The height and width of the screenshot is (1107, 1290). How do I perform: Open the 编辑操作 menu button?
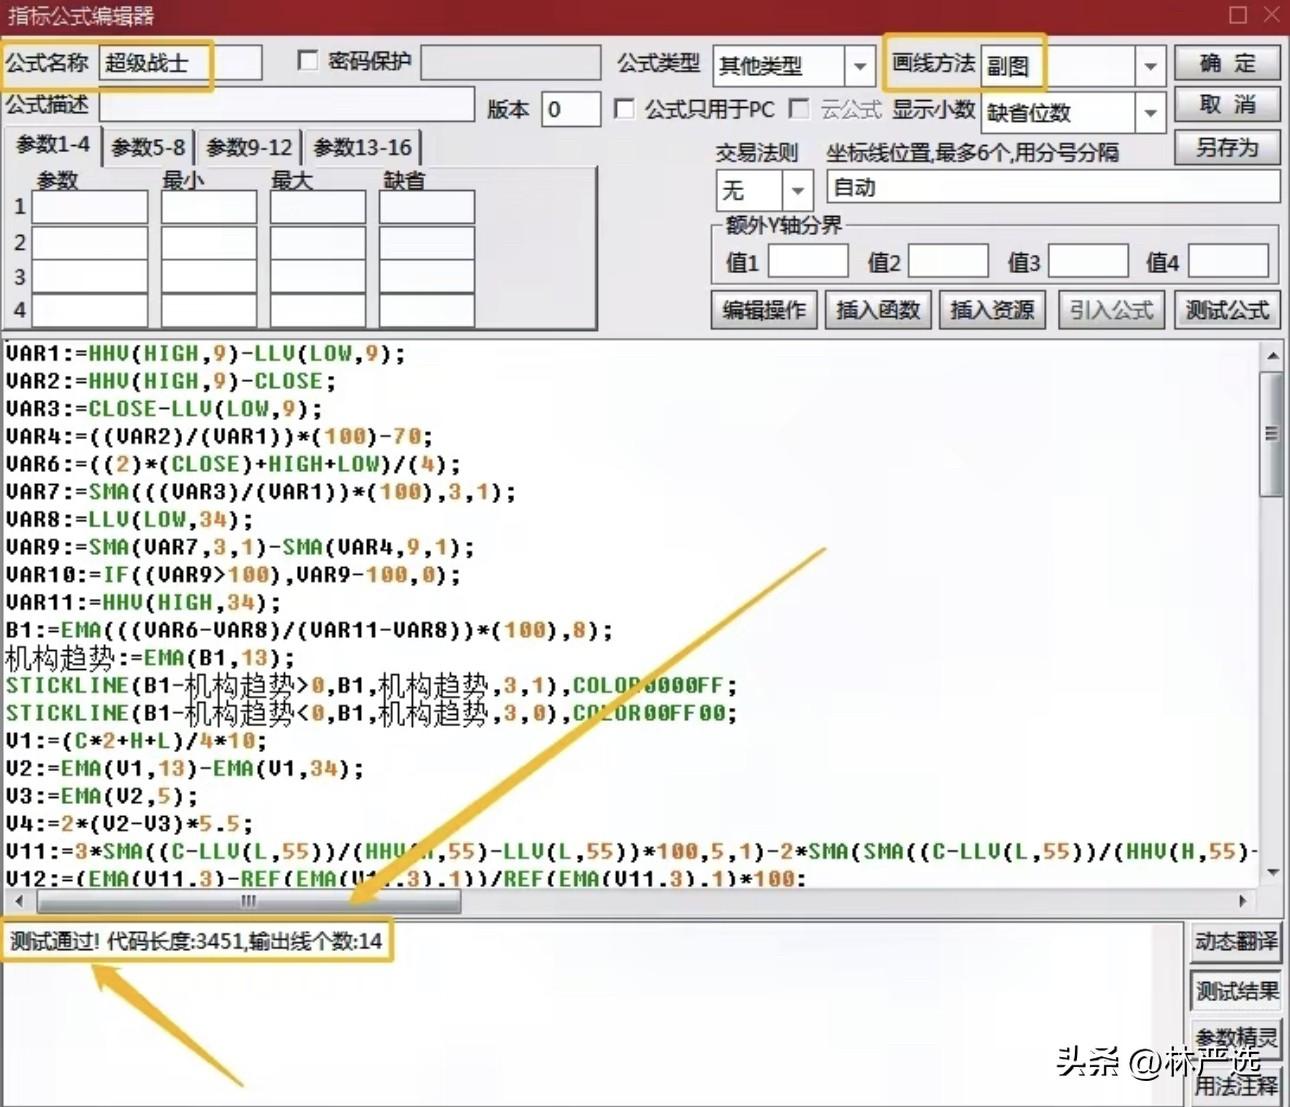pos(764,310)
